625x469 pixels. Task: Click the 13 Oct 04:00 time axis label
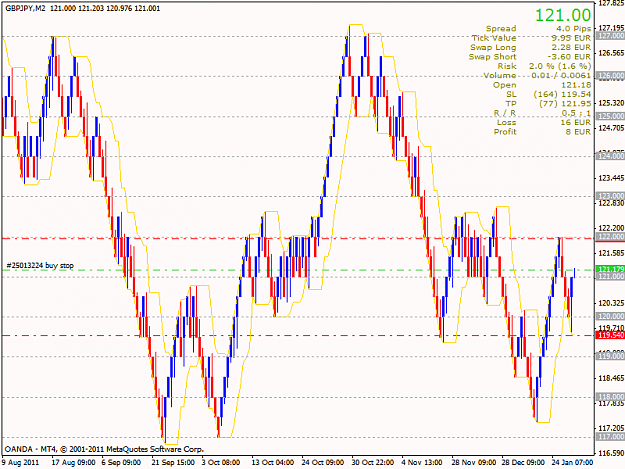tap(273, 462)
